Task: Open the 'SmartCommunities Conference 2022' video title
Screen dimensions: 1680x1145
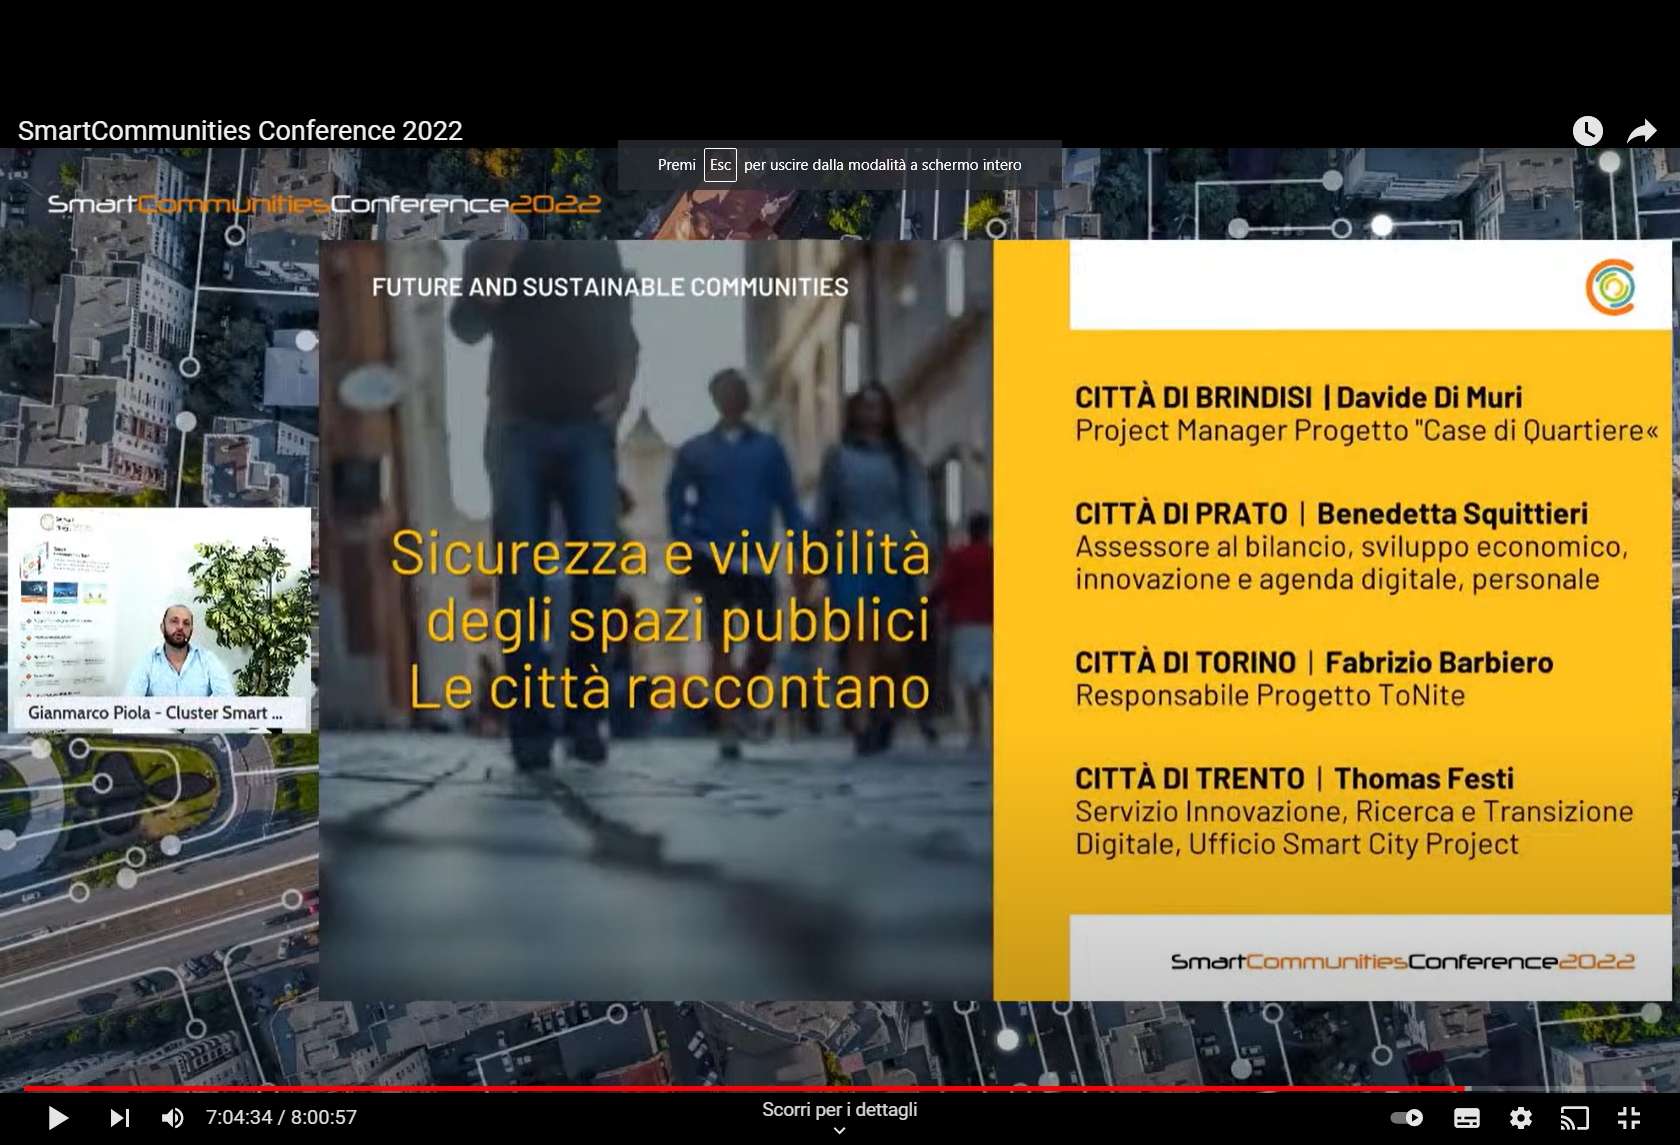Action: coord(240,131)
